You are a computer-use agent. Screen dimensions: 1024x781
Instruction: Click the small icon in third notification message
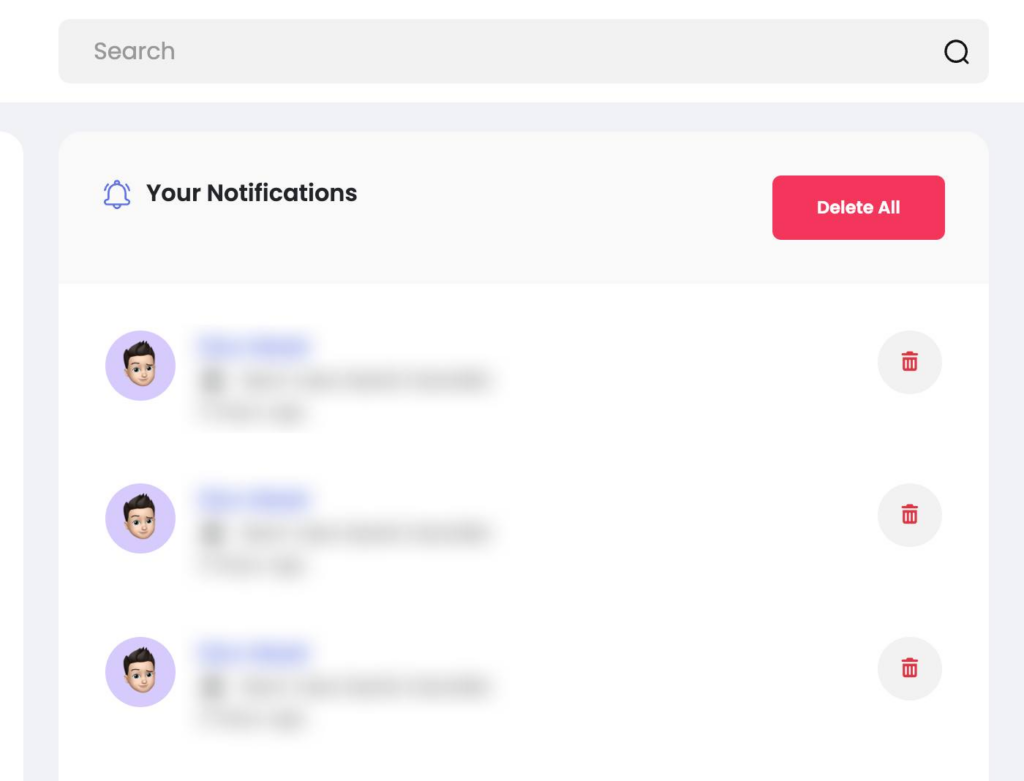(211, 686)
